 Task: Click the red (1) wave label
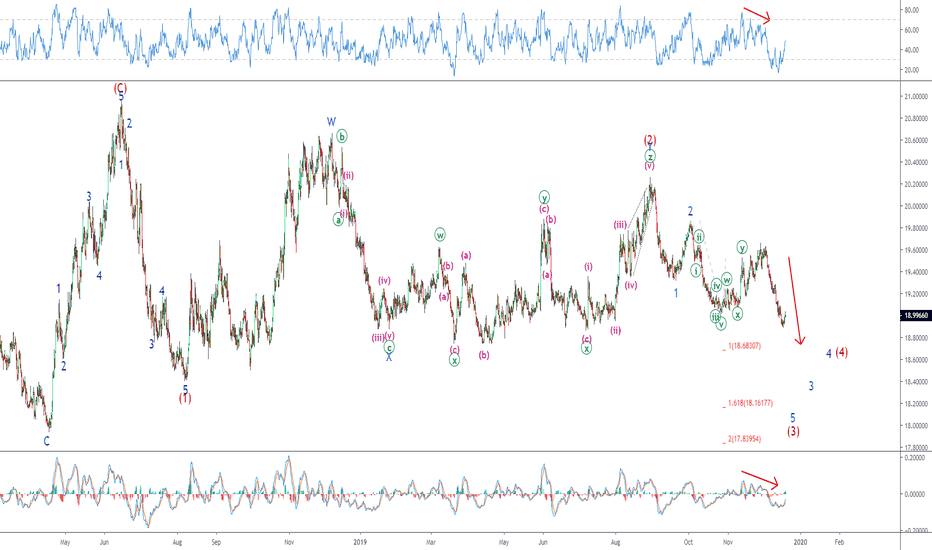[x=185, y=398]
